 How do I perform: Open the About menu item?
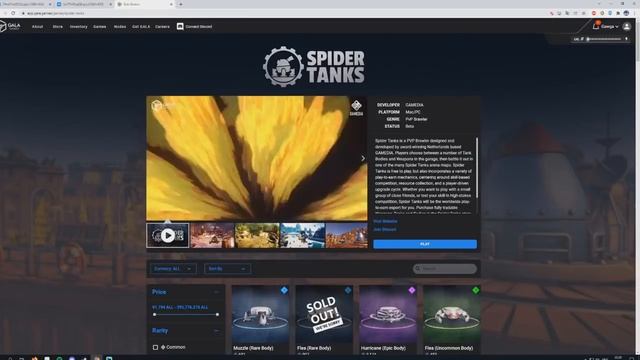[38, 27]
